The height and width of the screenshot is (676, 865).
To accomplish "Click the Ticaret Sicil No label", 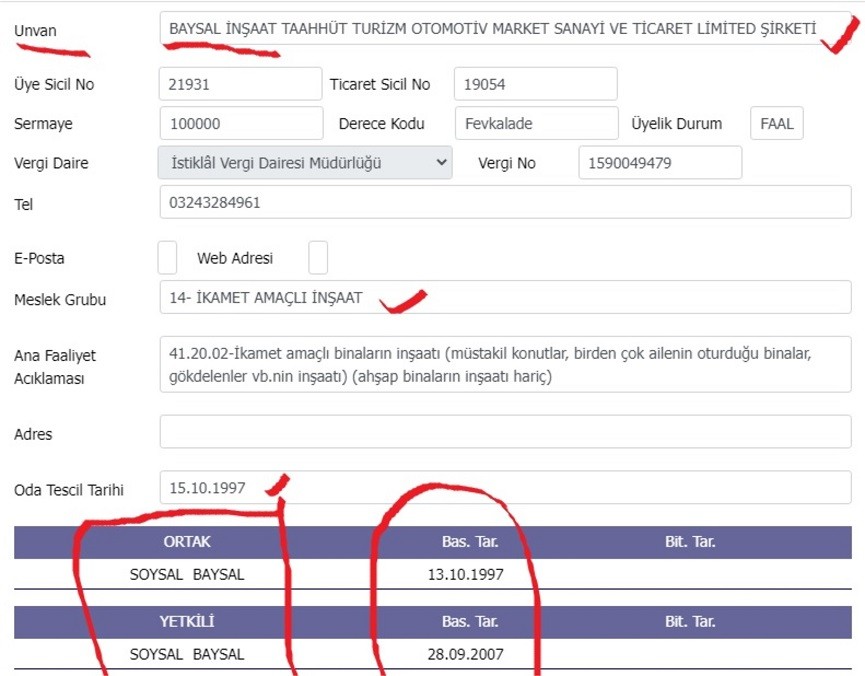I will pos(380,84).
